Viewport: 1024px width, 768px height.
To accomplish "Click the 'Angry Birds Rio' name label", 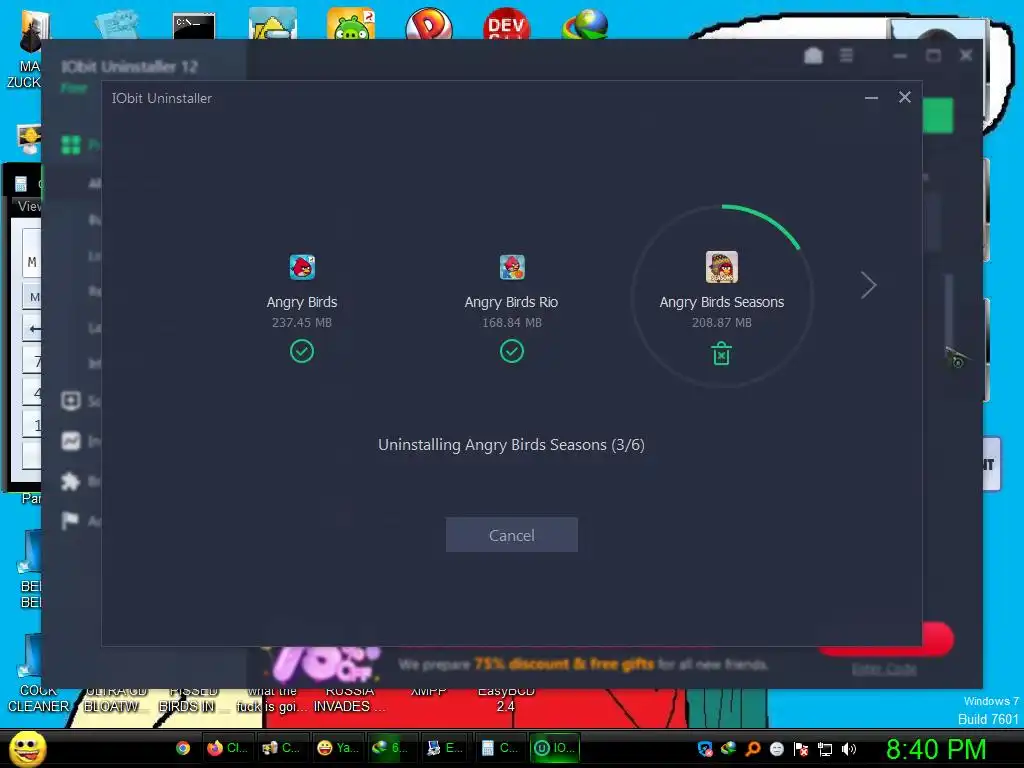I will [x=511, y=302].
